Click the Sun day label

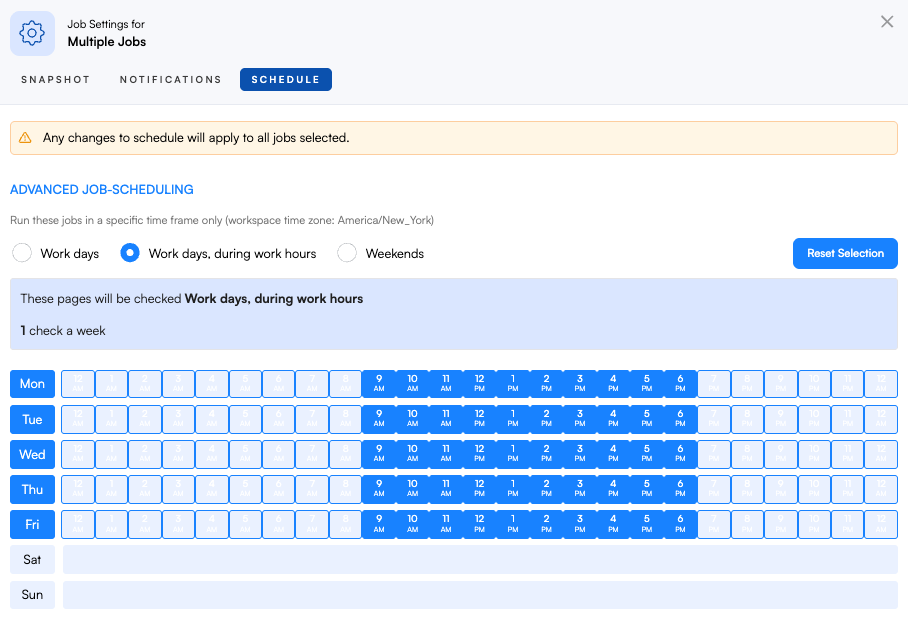coord(32,595)
